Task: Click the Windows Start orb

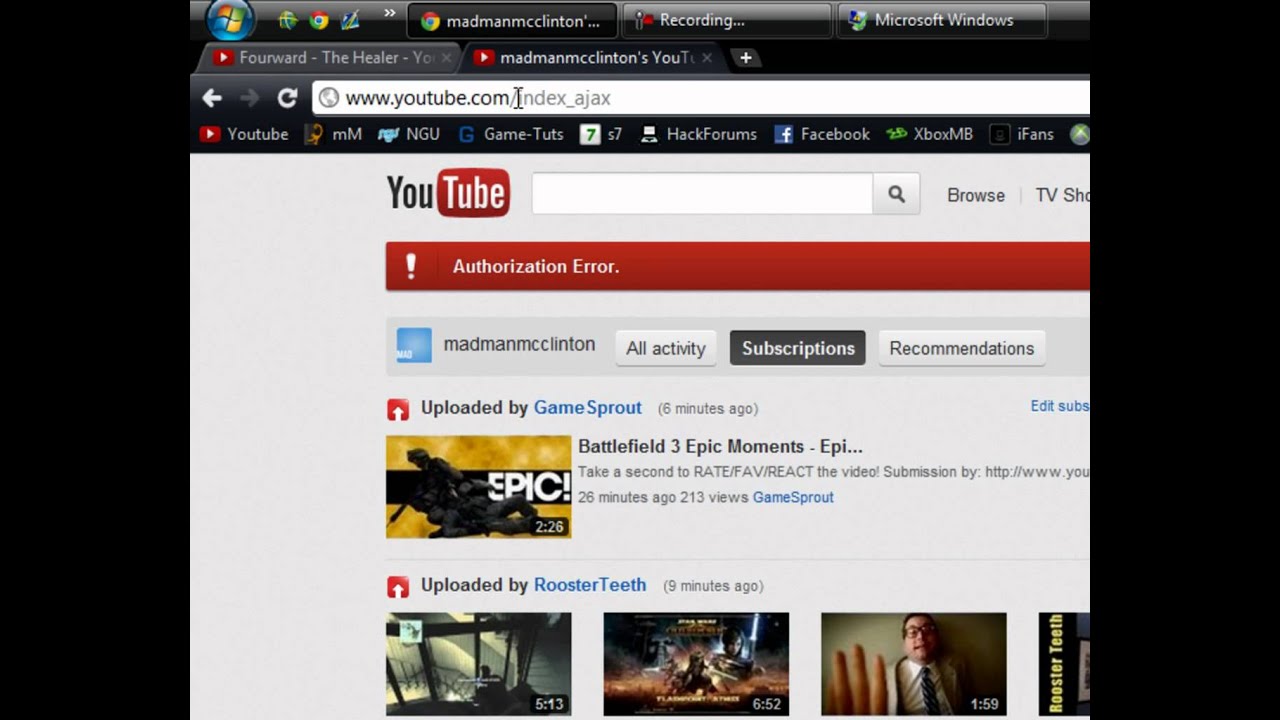Action: (229, 19)
